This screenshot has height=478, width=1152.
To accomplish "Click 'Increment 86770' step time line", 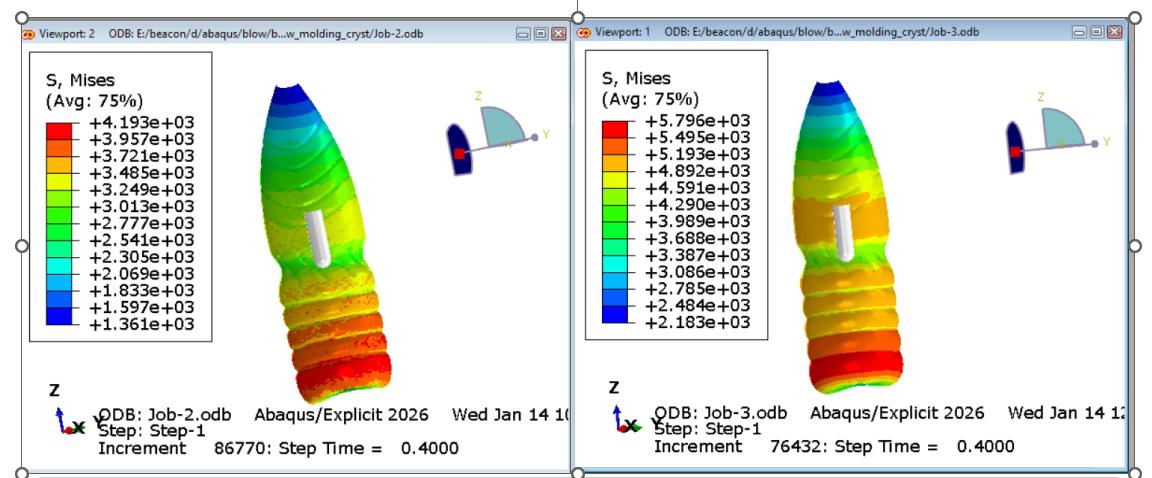I will 278,448.
